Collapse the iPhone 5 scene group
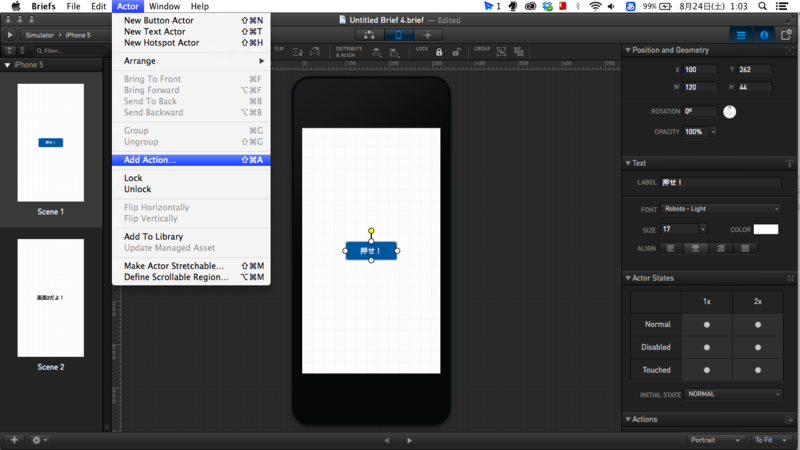The height and width of the screenshot is (450, 800). point(7,65)
